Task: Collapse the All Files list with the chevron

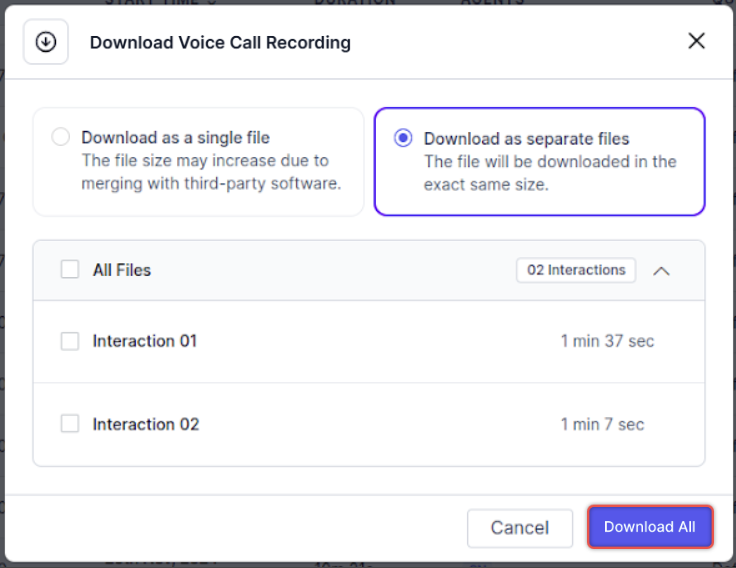Action: (661, 271)
